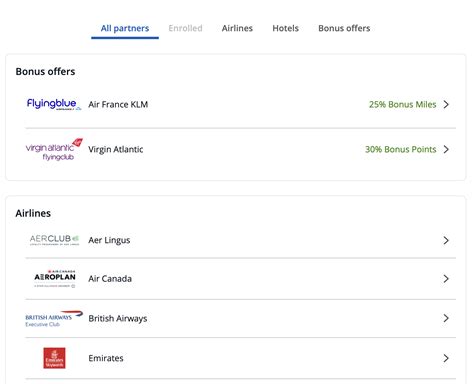Expand the Air Canada chevron arrow

click(446, 279)
